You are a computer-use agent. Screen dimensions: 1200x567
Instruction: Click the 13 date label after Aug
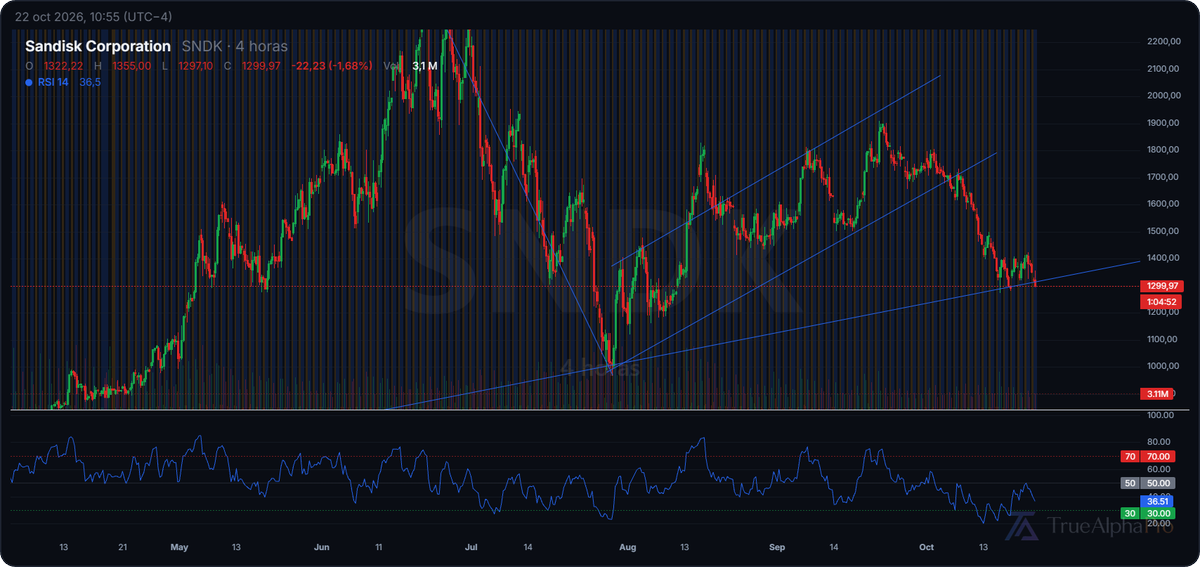(x=684, y=547)
